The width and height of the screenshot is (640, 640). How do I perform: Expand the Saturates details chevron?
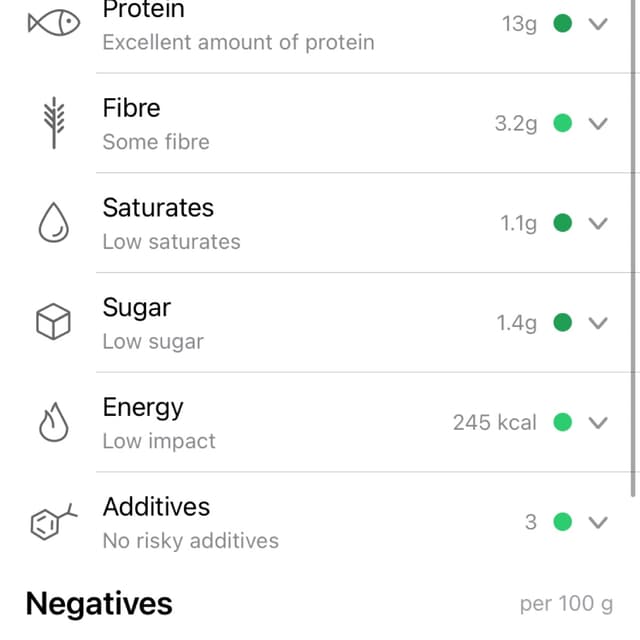pyautogui.click(x=598, y=223)
